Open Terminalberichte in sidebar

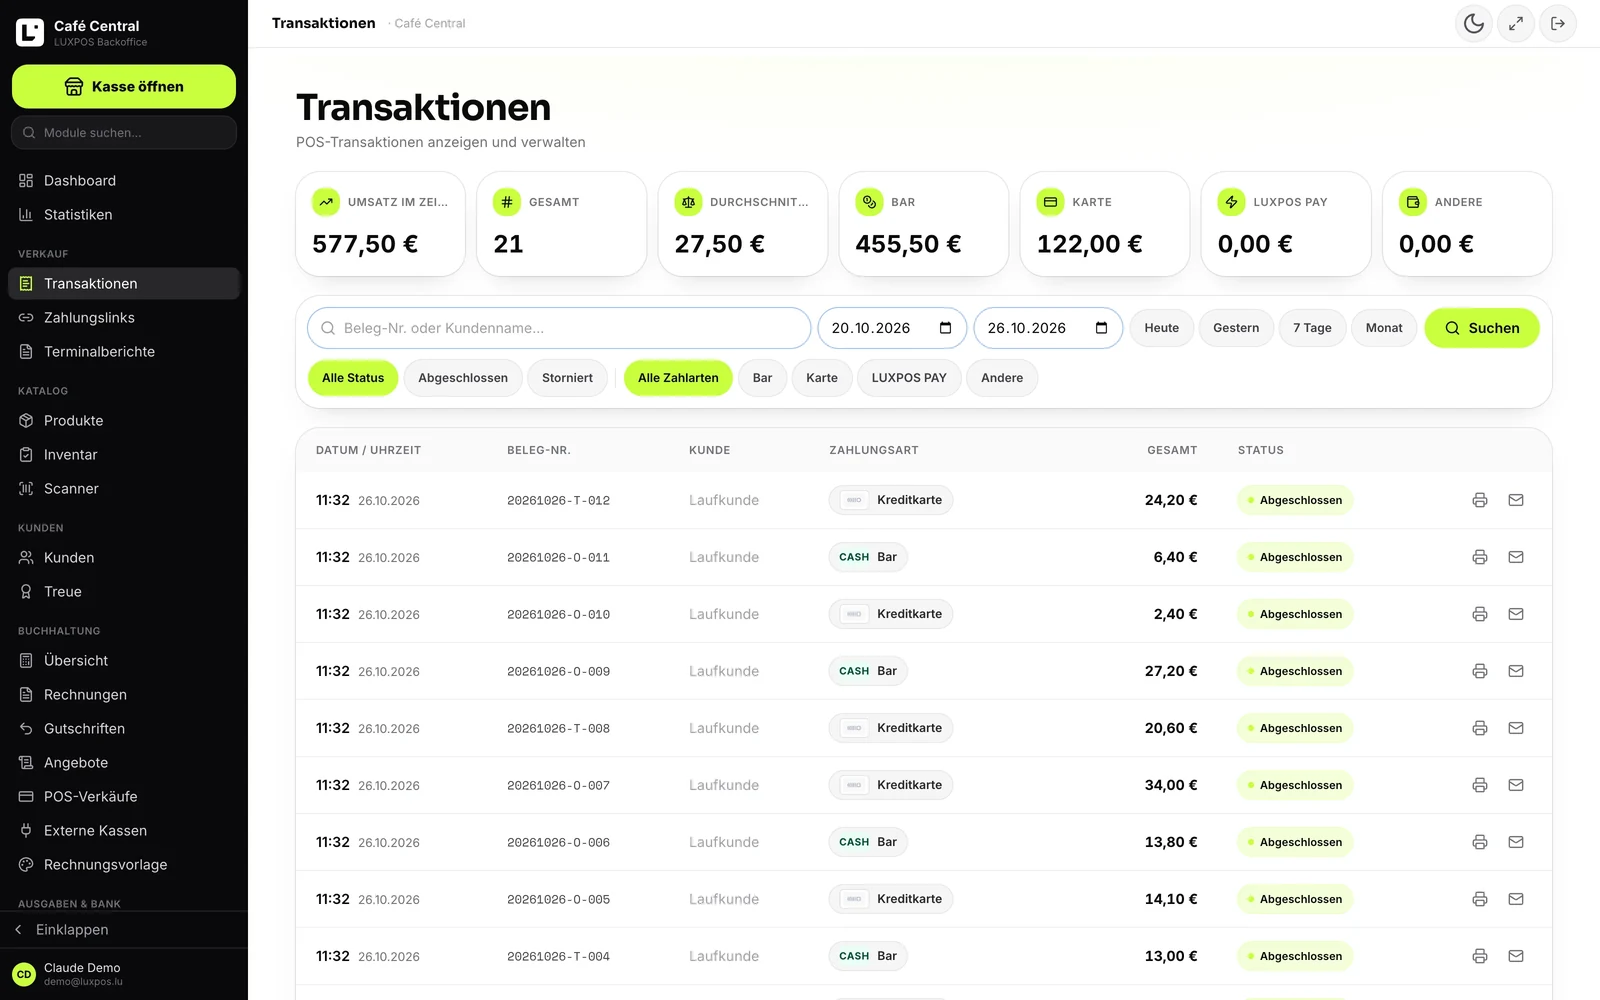124,352
